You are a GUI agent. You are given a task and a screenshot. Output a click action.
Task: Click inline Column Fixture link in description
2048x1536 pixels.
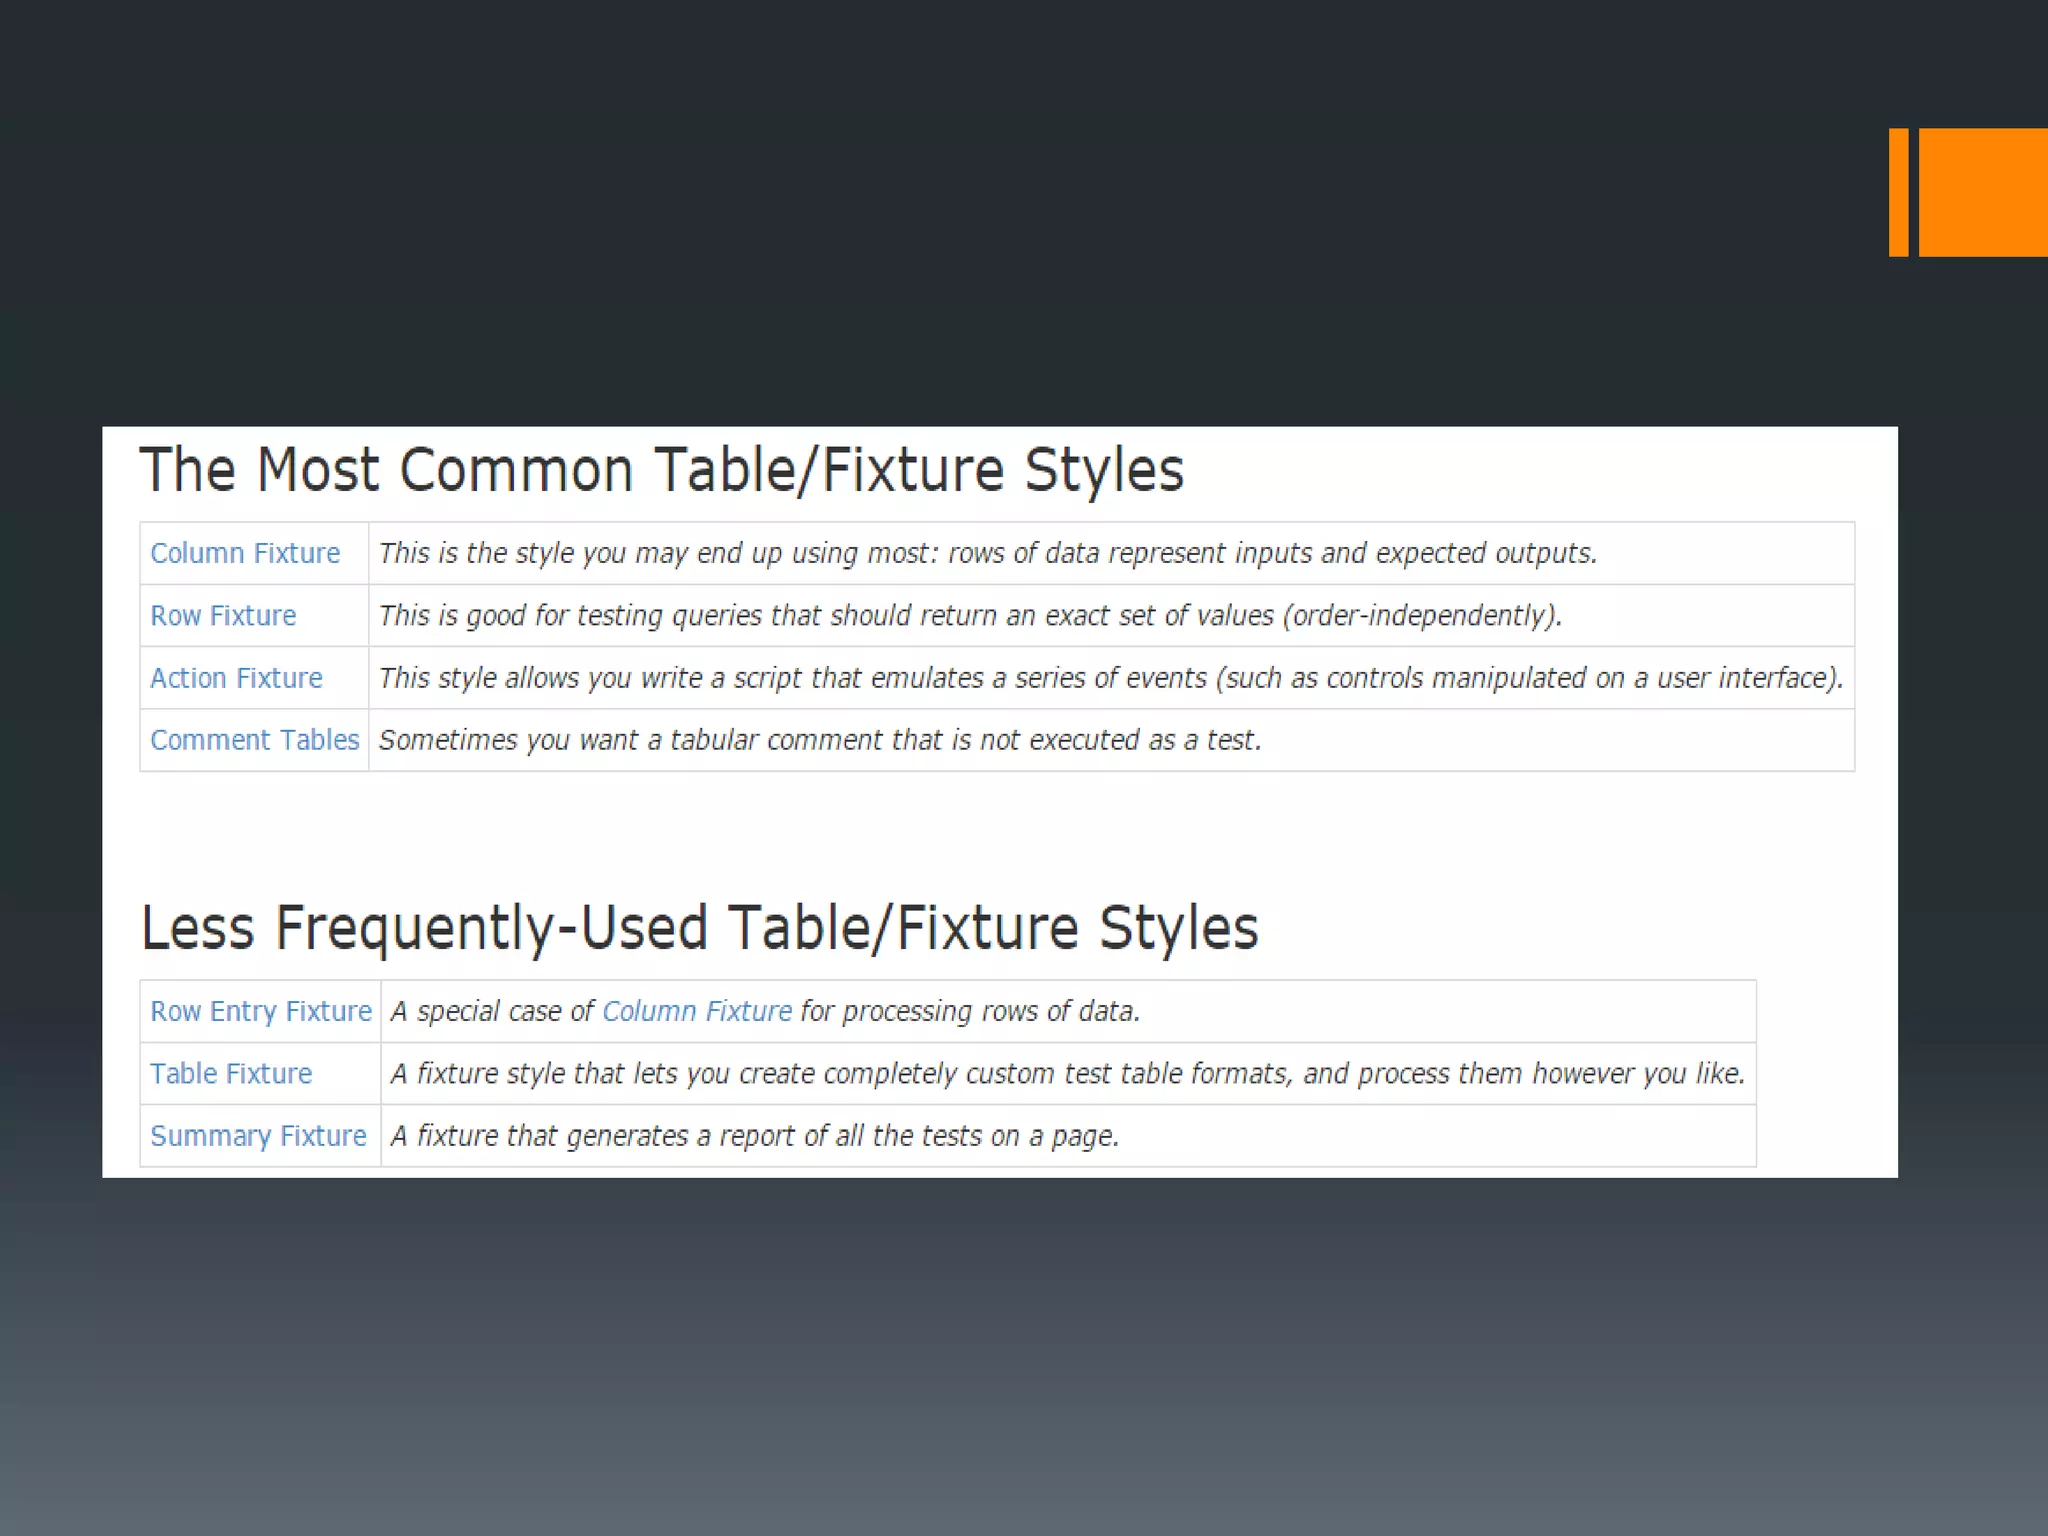[697, 1011]
